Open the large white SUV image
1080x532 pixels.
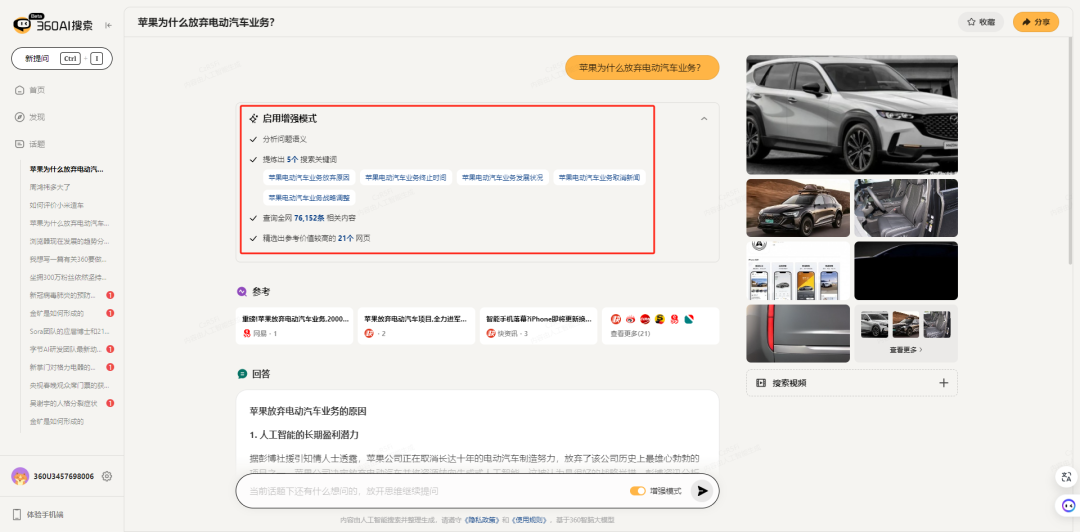pyautogui.click(x=851, y=115)
